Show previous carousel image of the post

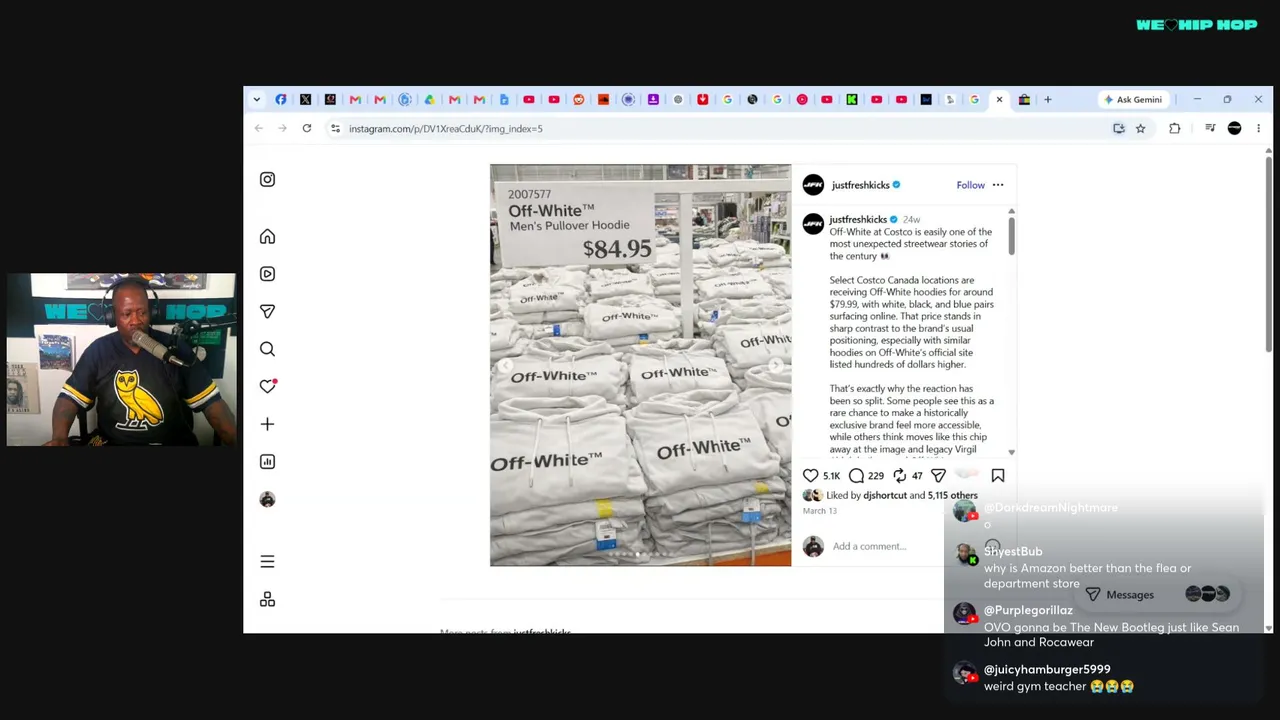pos(505,365)
